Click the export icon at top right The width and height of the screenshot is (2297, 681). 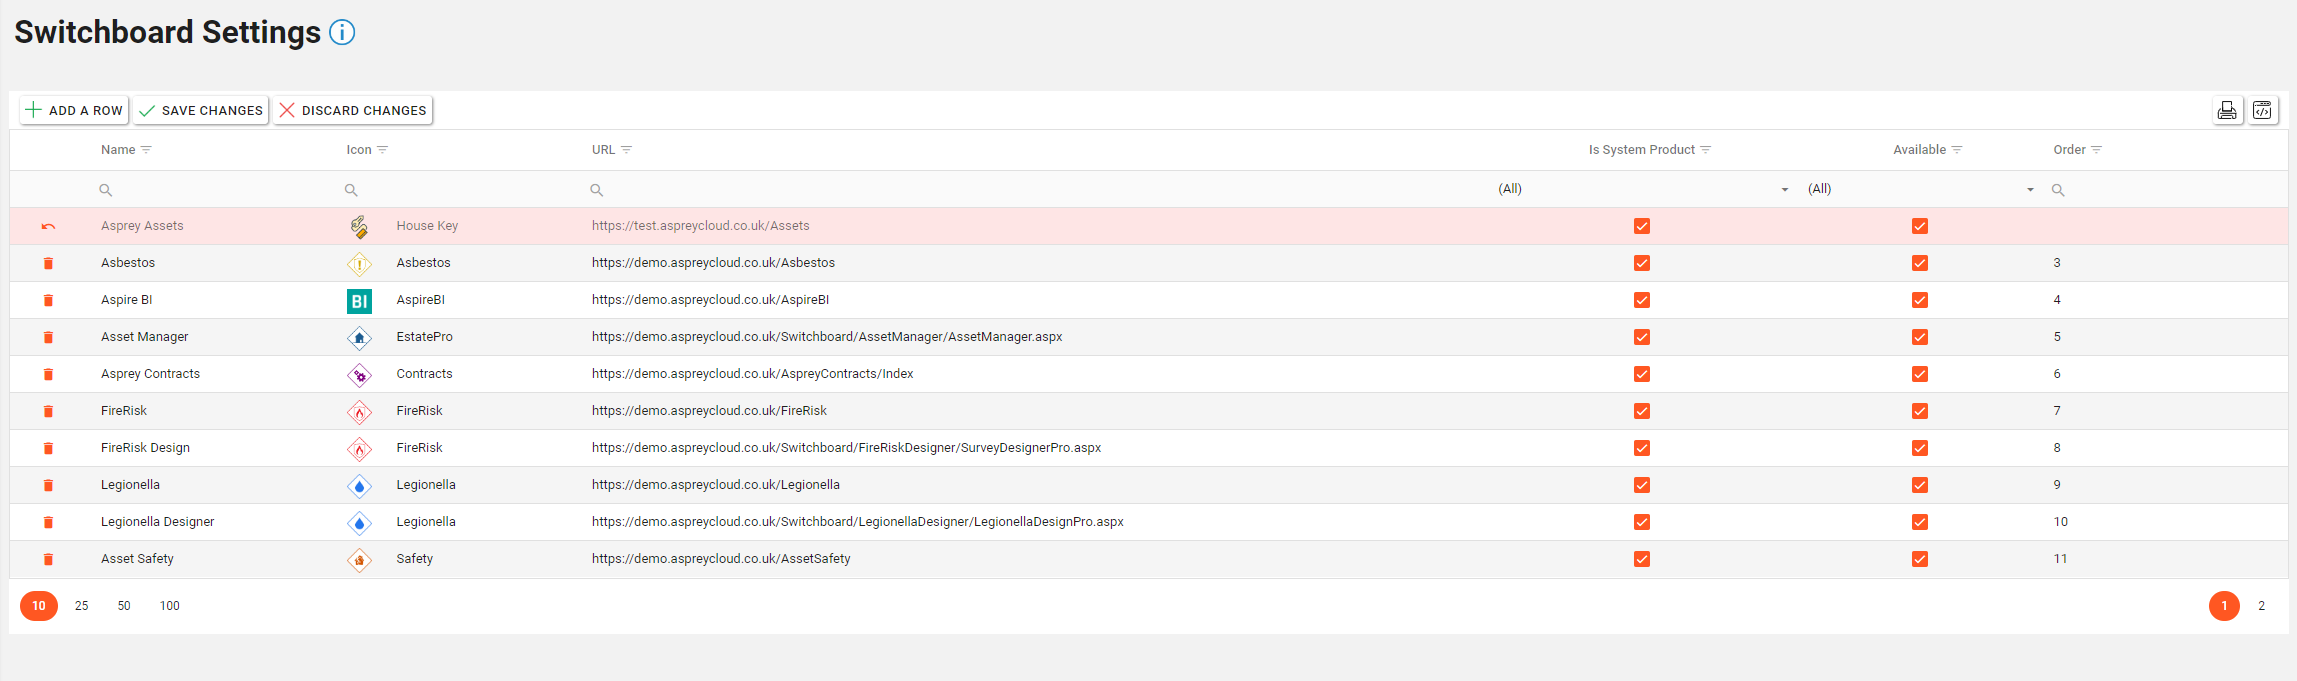pos(2263,111)
